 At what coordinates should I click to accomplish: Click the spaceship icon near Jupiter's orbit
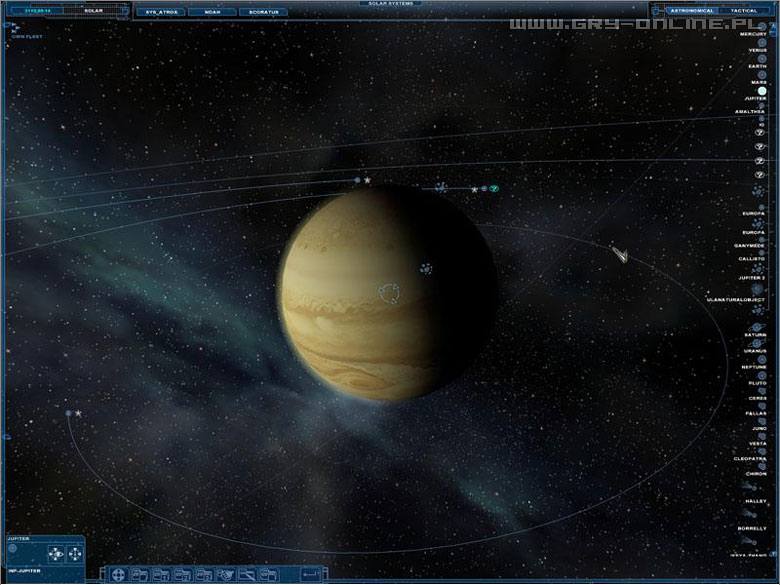(x=620, y=255)
